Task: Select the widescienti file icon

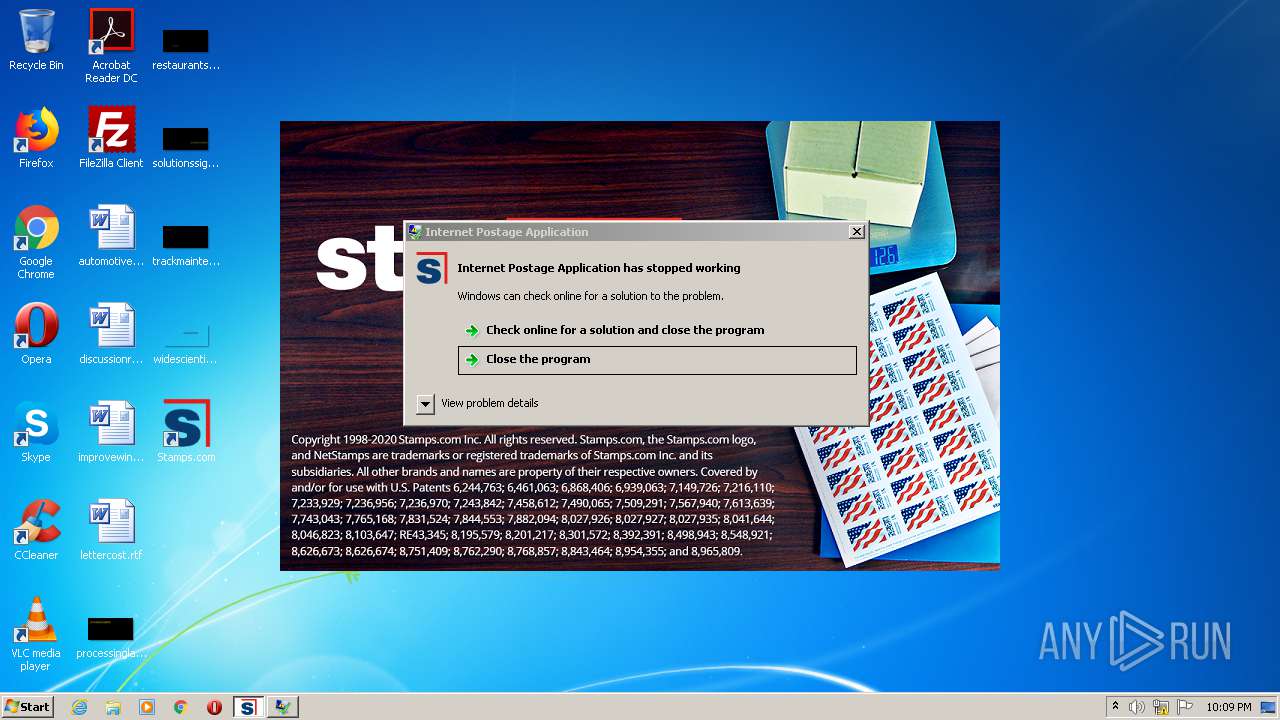Action: coord(186,342)
